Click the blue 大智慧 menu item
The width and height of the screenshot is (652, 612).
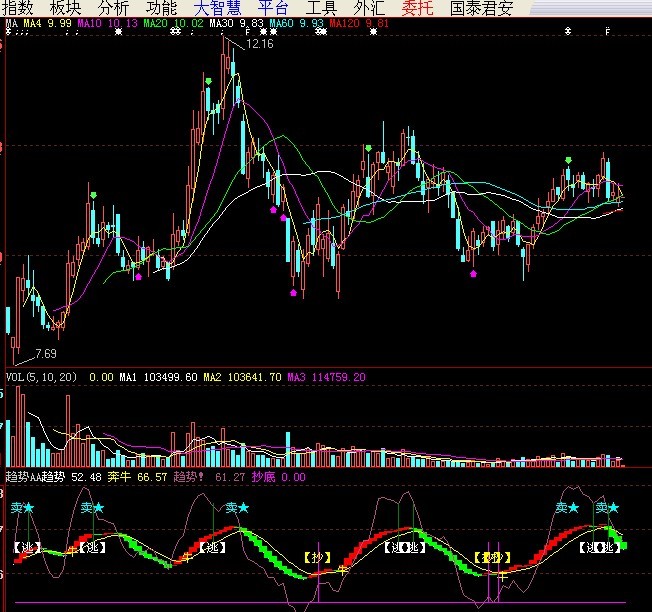coord(210,8)
